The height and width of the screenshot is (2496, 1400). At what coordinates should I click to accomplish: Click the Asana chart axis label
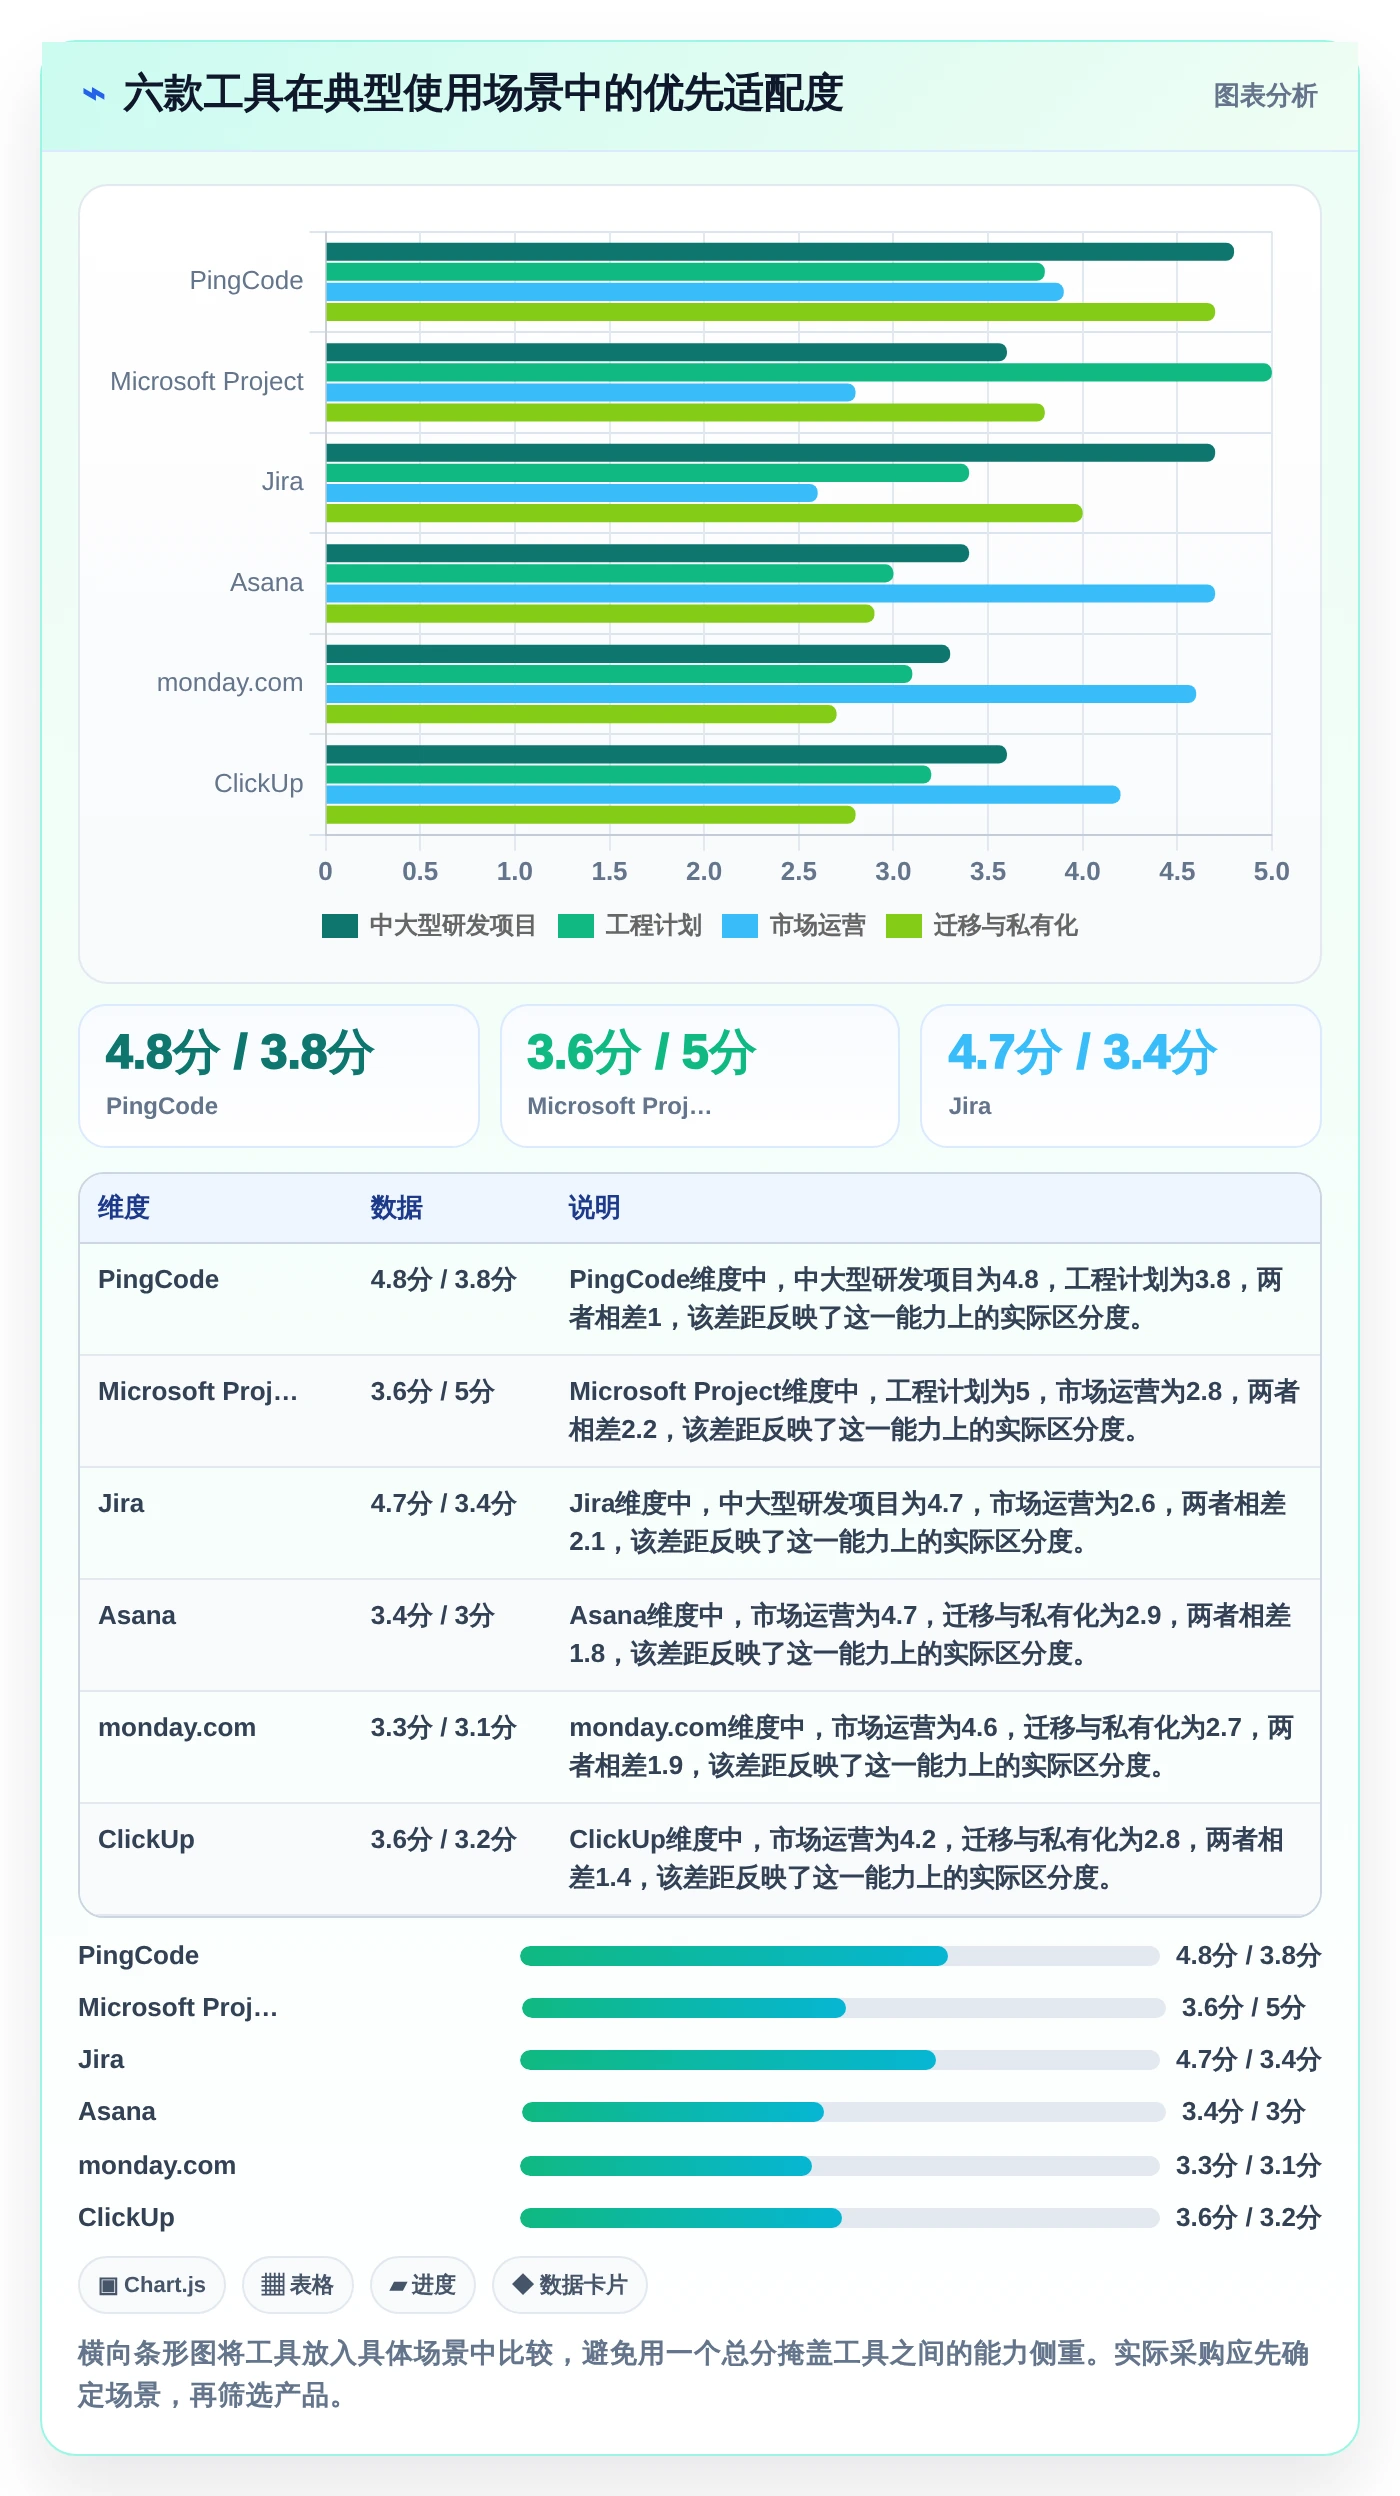266,583
